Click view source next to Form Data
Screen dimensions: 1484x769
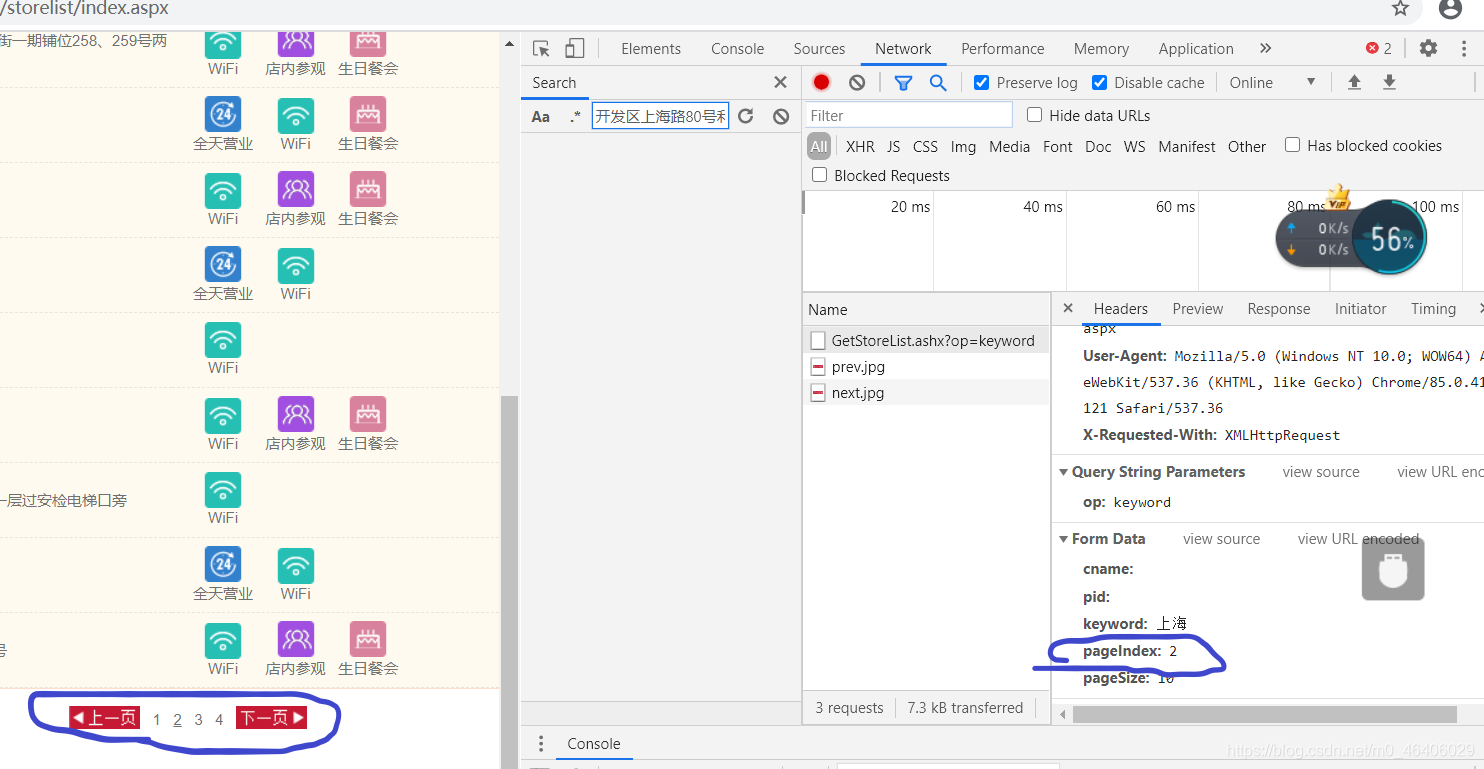pos(1221,538)
